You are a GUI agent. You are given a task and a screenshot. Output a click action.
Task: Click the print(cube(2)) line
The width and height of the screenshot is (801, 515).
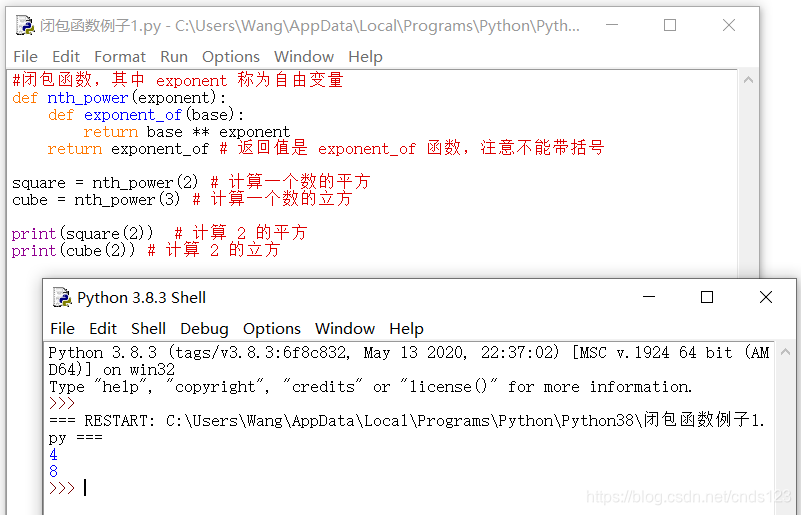(74, 250)
